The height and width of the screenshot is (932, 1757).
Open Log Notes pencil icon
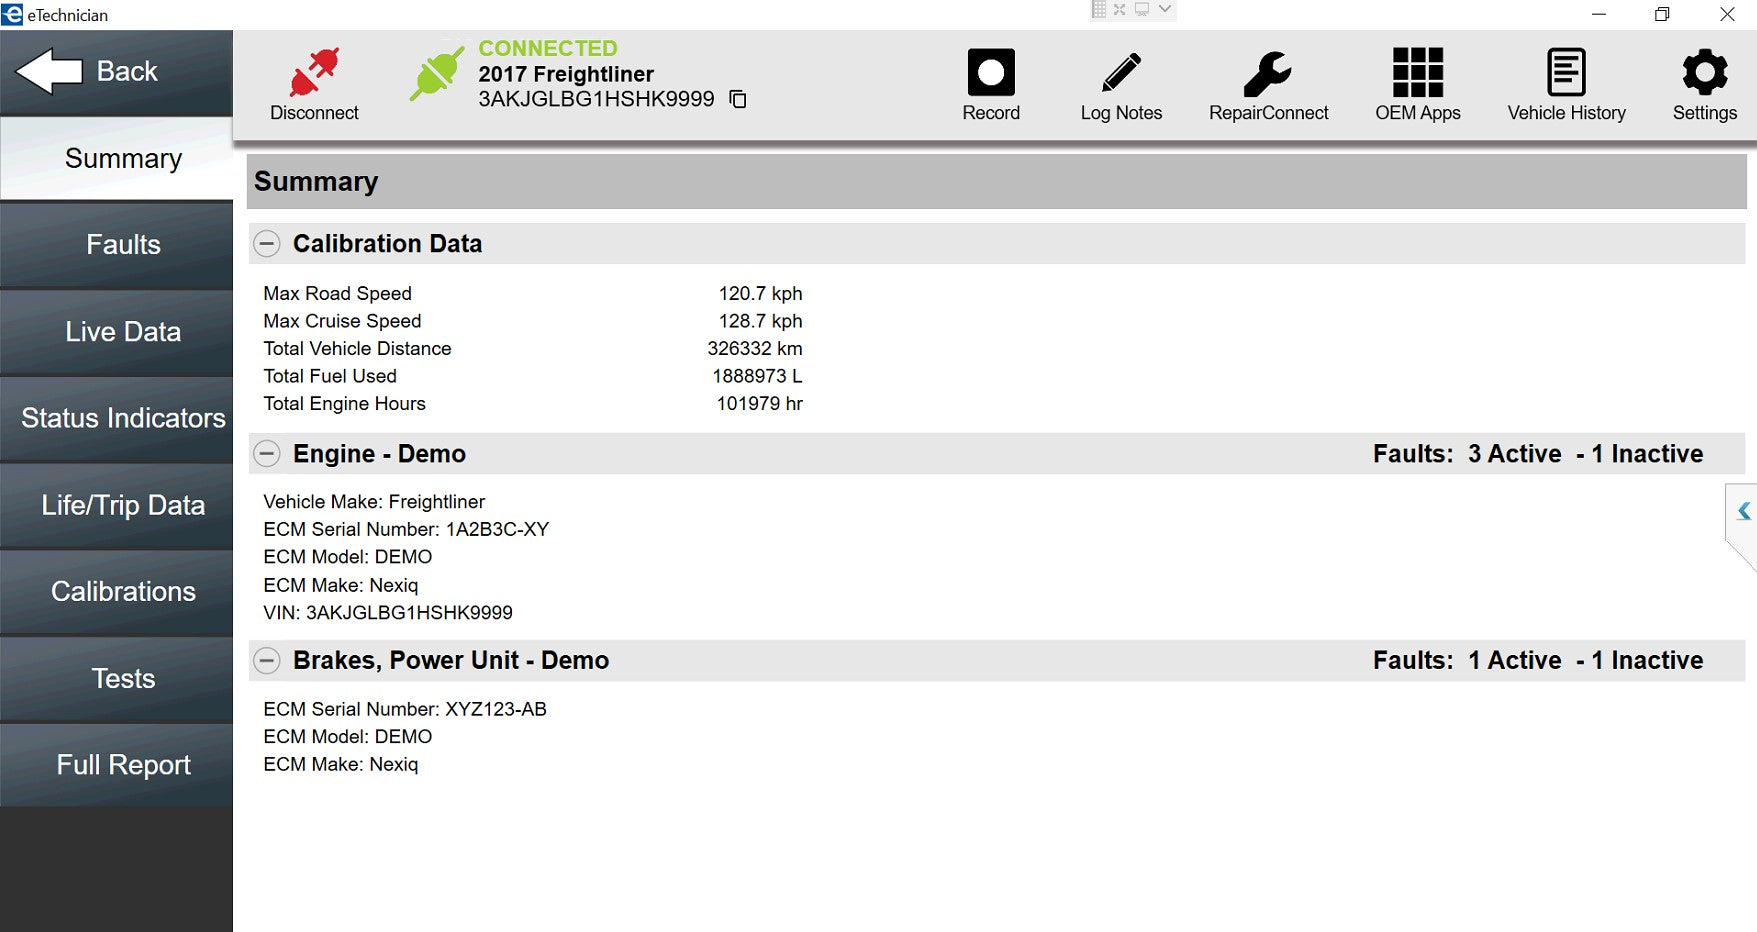pyautogui.click(x=1120, y=73)
